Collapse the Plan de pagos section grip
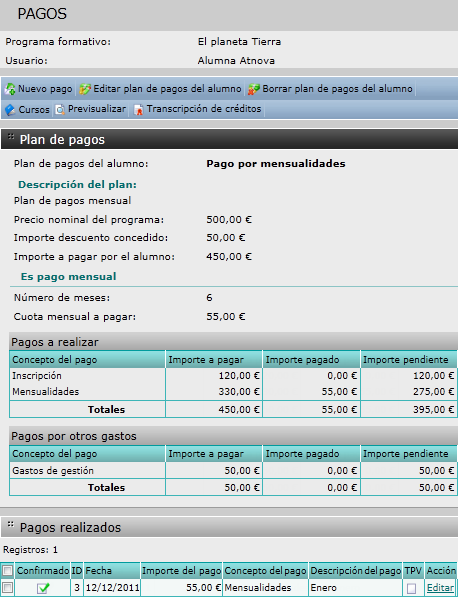The width and height of the screenshot is (458, 597). point(11,137)
